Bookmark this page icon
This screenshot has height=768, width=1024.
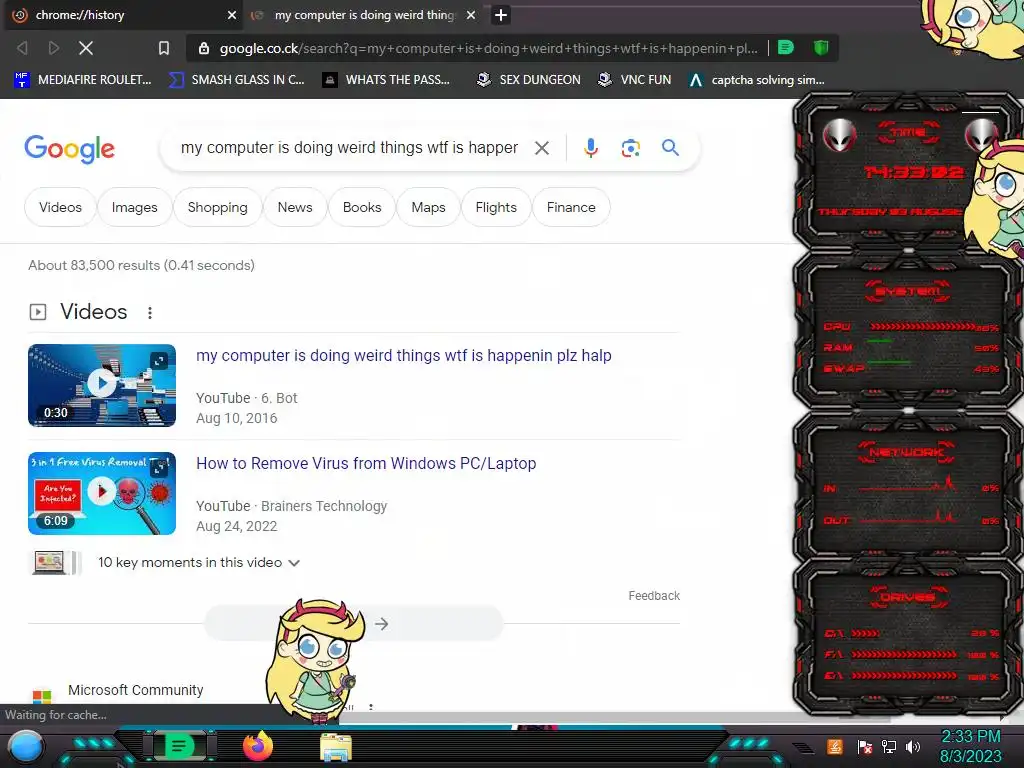click(164, 48)
